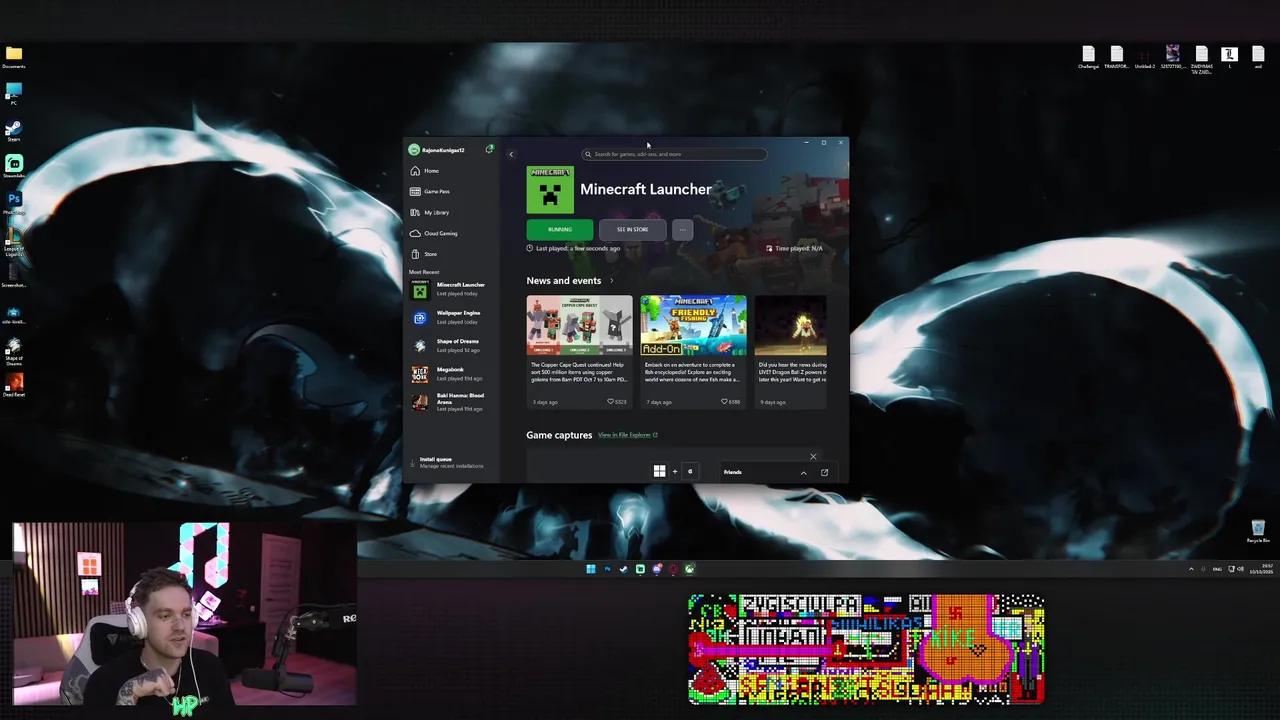Select Wallpaper Engine in Most Recent

450,317
